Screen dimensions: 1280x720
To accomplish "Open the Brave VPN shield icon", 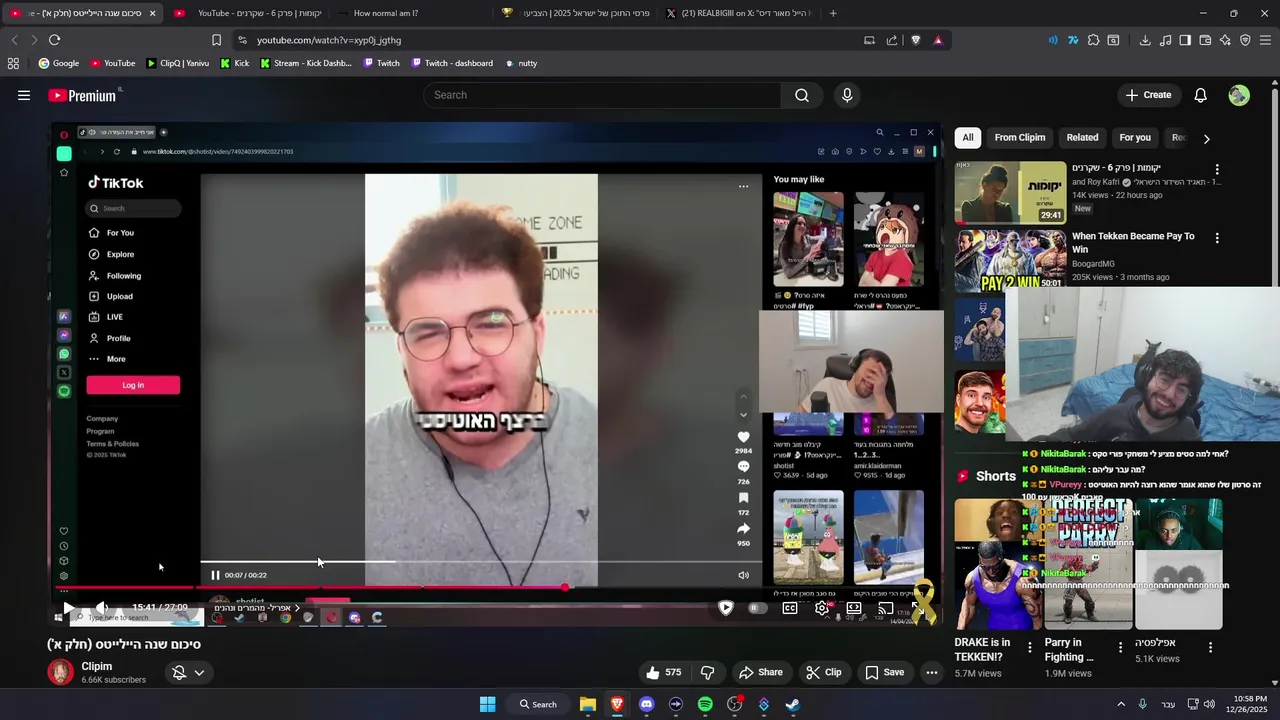I will [x=1245, y=40].
